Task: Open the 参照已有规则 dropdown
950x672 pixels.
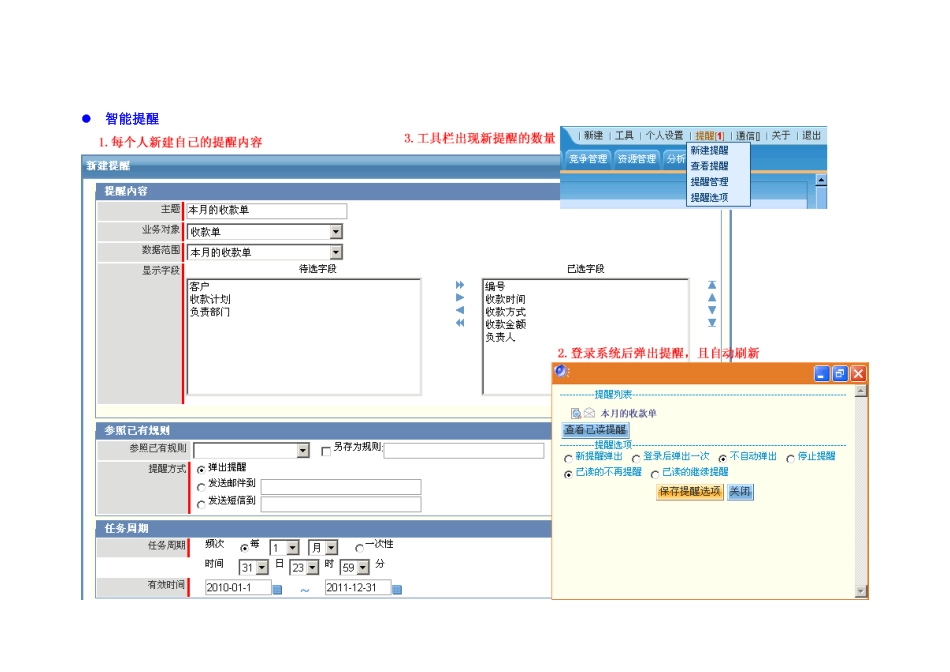Action: (x=303, y=450)
